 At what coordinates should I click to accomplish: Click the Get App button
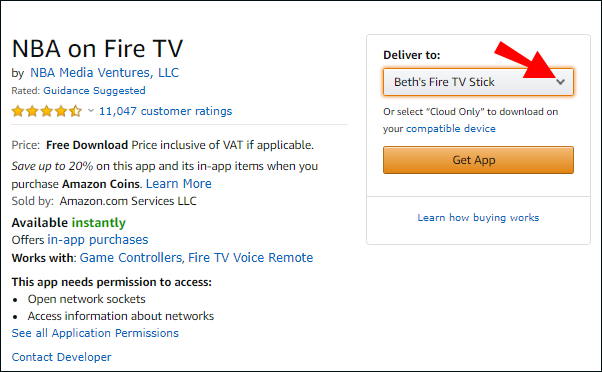click(x=478, y=160)
